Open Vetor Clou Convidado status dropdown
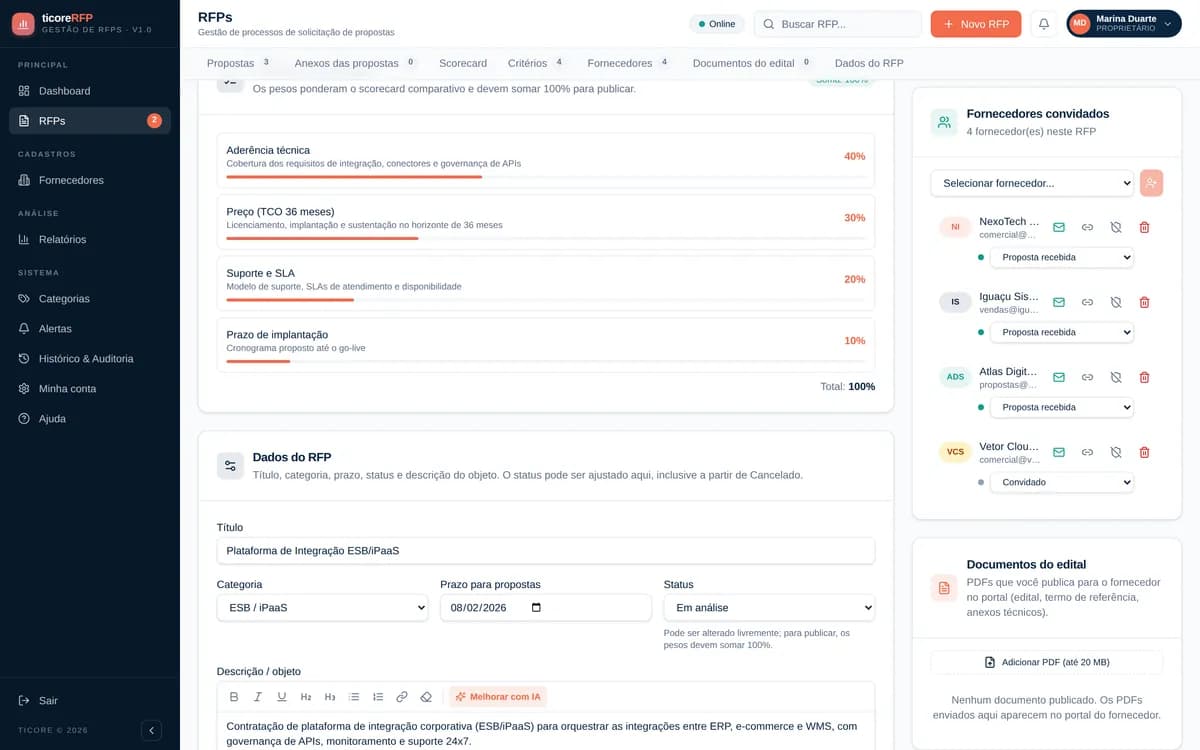Viewport: 1200px width, 750px height. 1062,482
